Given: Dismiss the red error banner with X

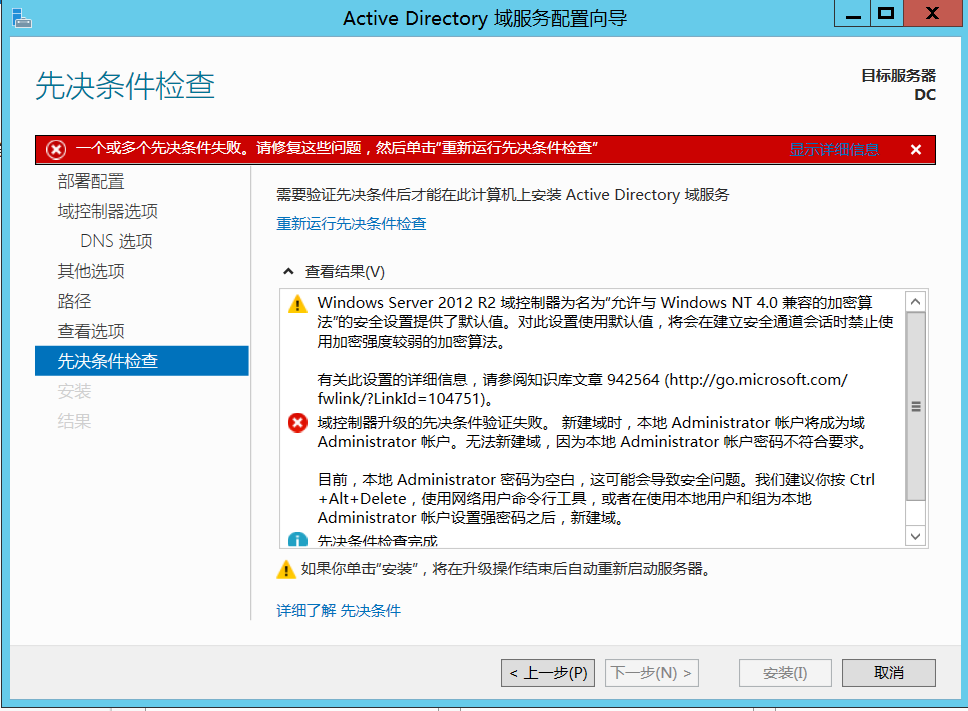Looking at the screenshot, I should 915,149.
